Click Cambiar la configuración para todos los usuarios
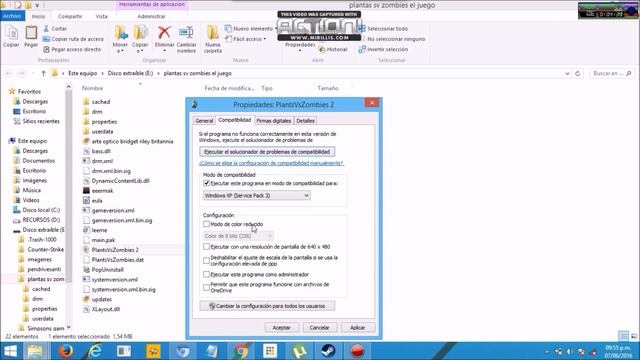Viewport: 640px width, 360px height. pos(267,306)
